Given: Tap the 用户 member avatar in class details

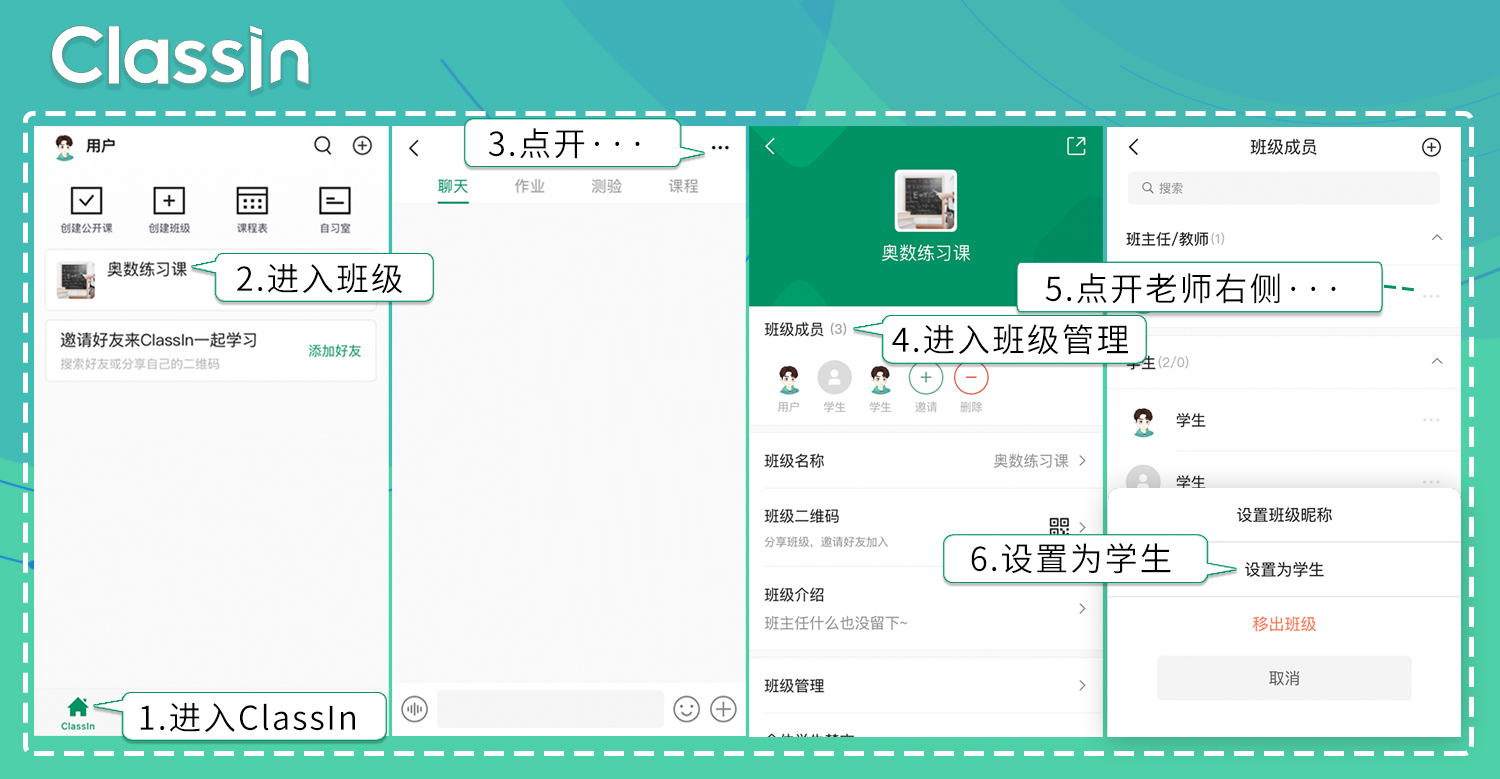Looking at the screenshot, I should pyautogui.click(x=789, y=379).
